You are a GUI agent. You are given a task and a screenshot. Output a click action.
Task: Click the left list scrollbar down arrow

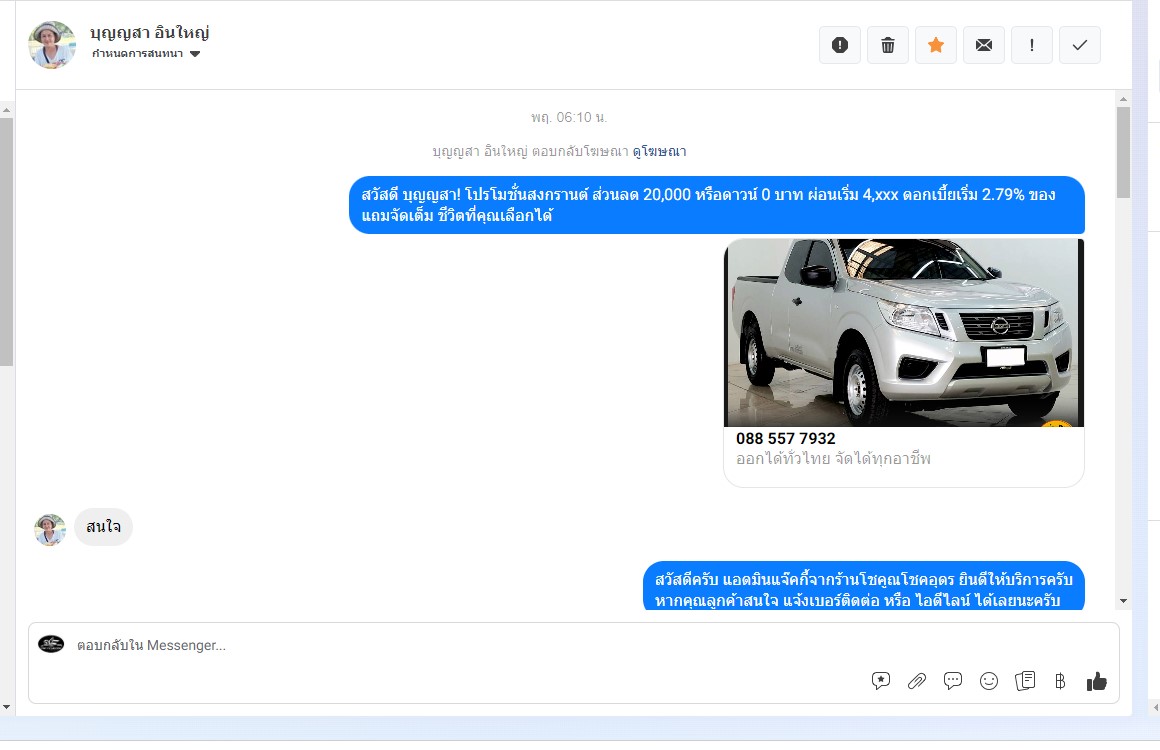pyautogui.click(x=6, y=707)
